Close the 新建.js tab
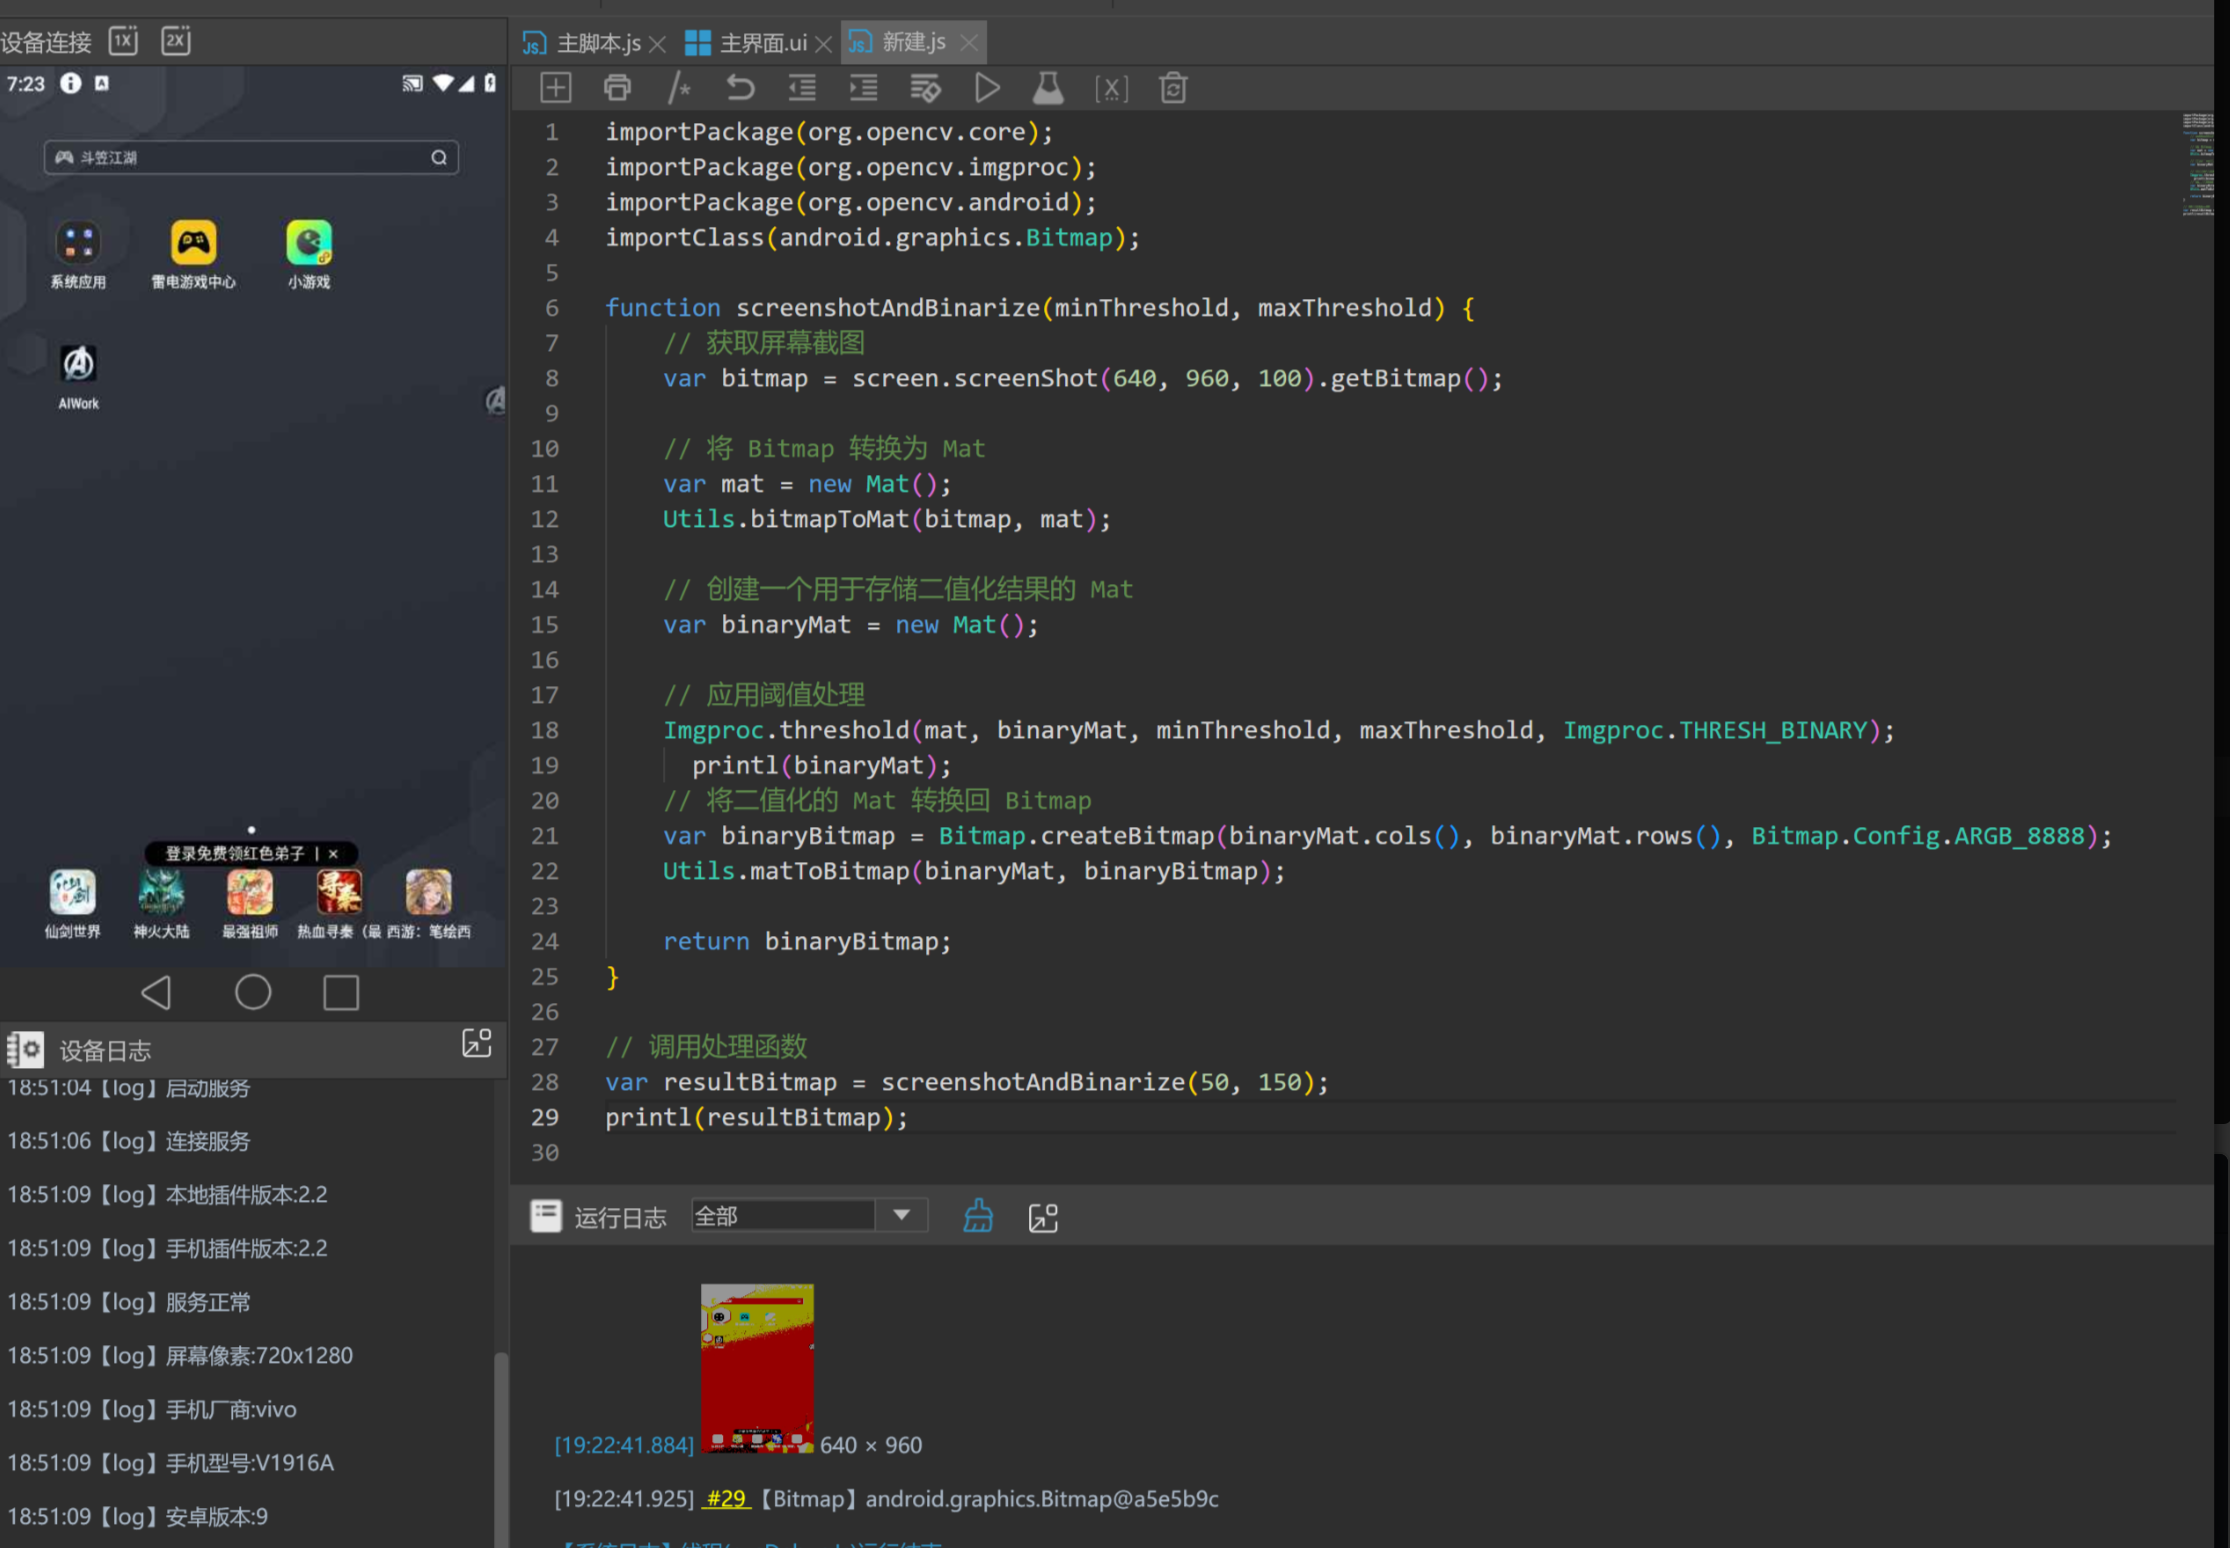 [968, 43]
